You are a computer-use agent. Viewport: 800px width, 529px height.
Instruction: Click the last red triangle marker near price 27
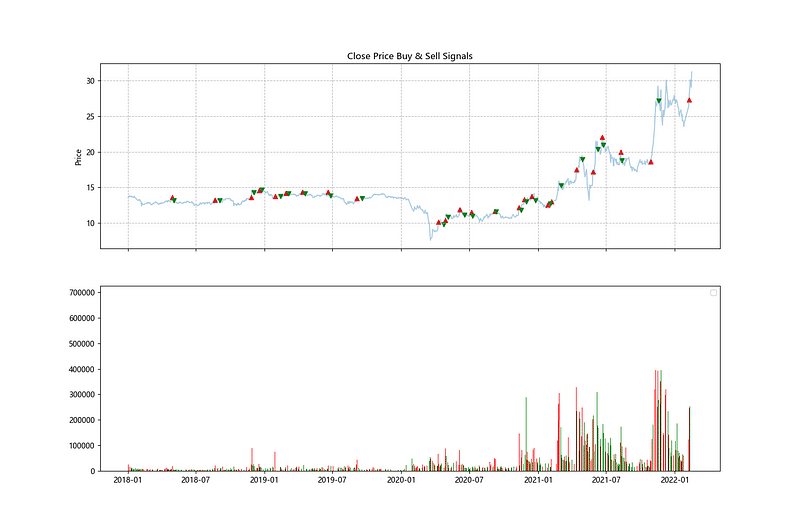click(x=690, y=100)
